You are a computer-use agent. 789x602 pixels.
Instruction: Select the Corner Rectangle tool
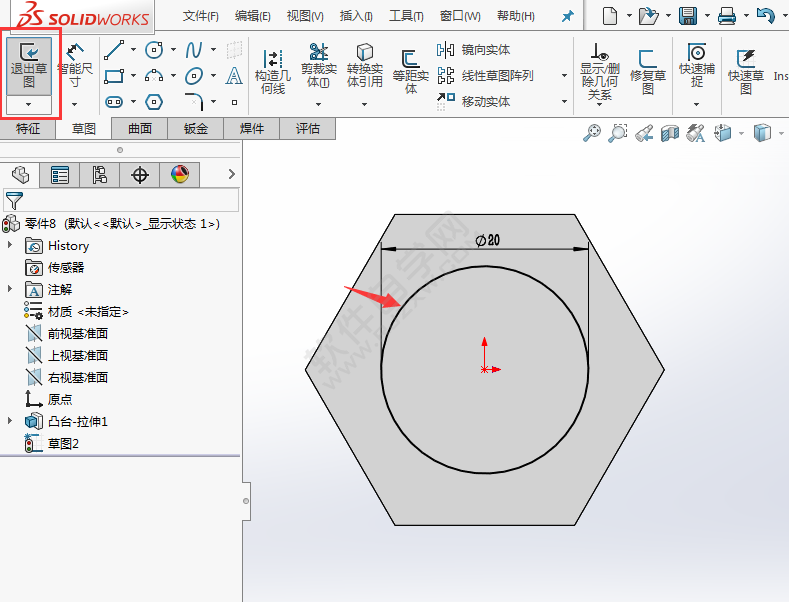[114, 76]
